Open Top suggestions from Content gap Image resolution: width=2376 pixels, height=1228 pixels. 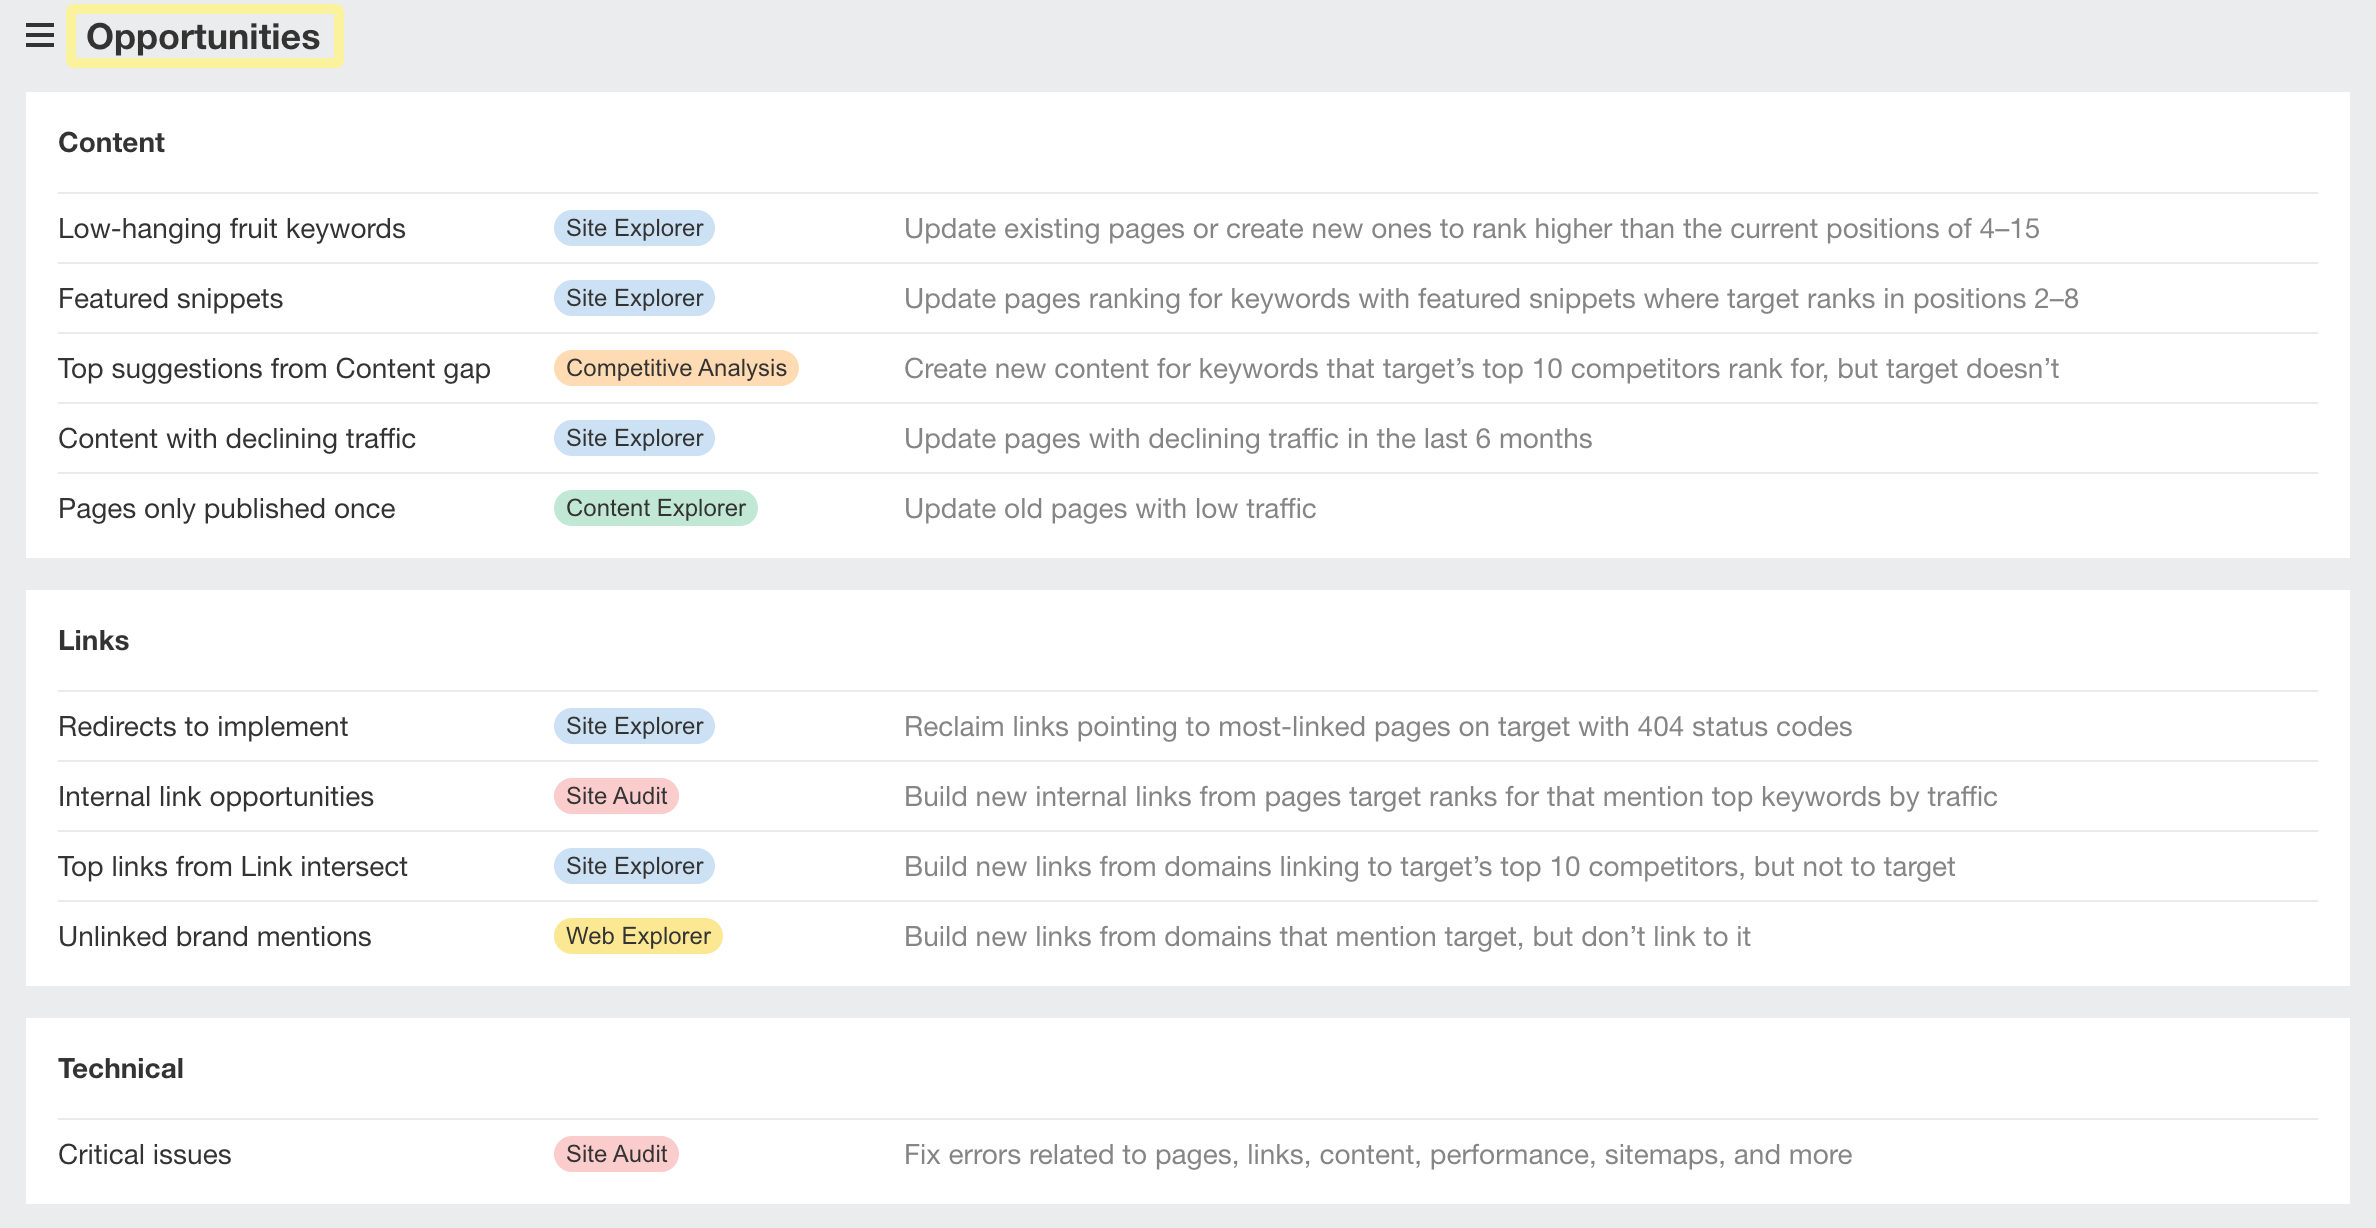click(274, 368)
